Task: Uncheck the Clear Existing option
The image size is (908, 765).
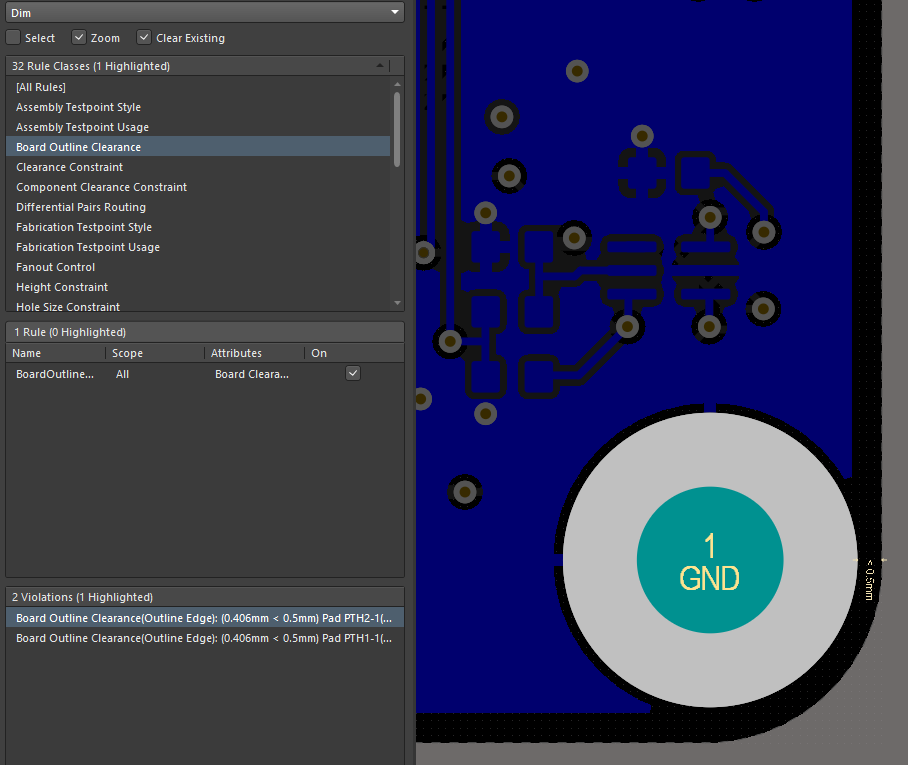Action: pos(143,36)
